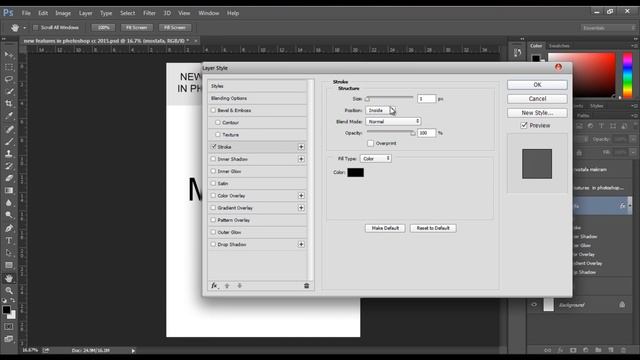Enable Texture checkbox
The image size is (640, 360).
pyautogui.click(x=218, y=134)
